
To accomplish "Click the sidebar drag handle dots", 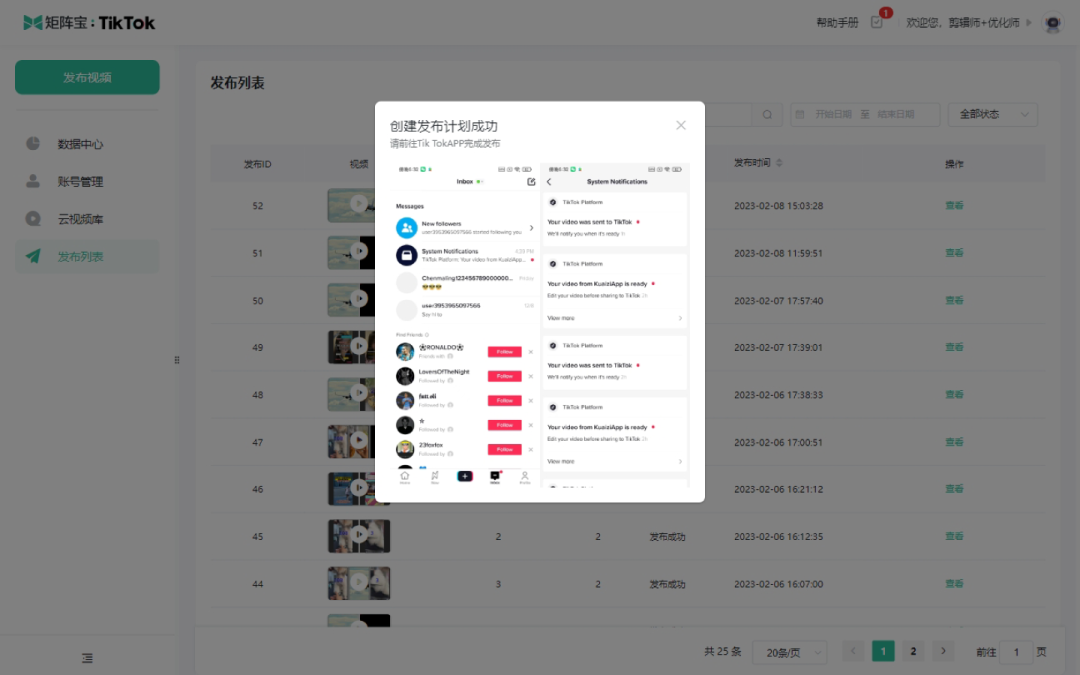I will click(177, 360).
